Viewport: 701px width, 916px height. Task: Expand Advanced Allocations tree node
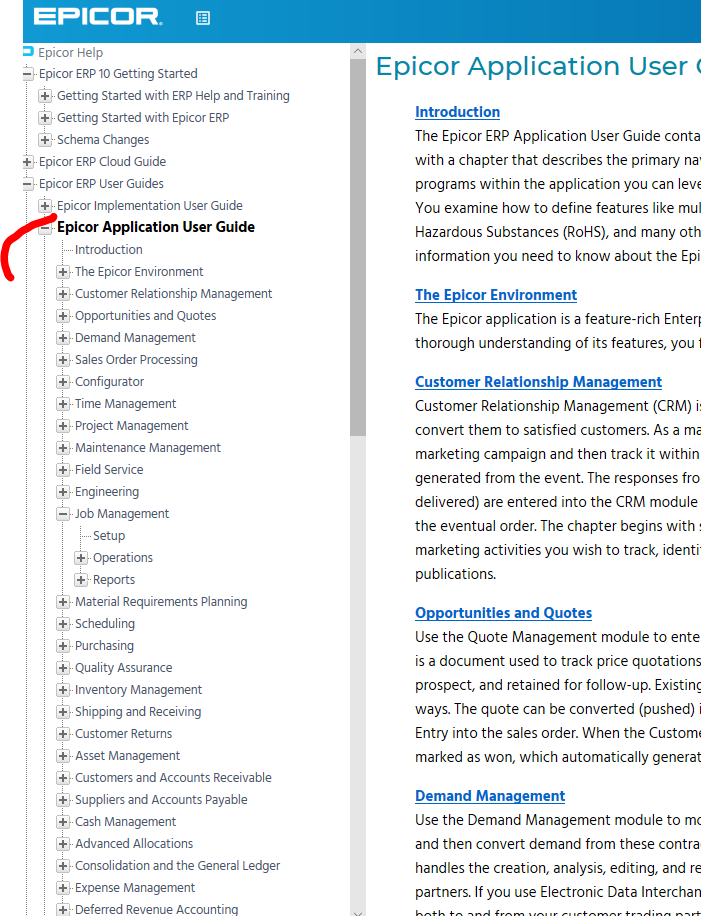pyautogui.click(x=63, y=844)
